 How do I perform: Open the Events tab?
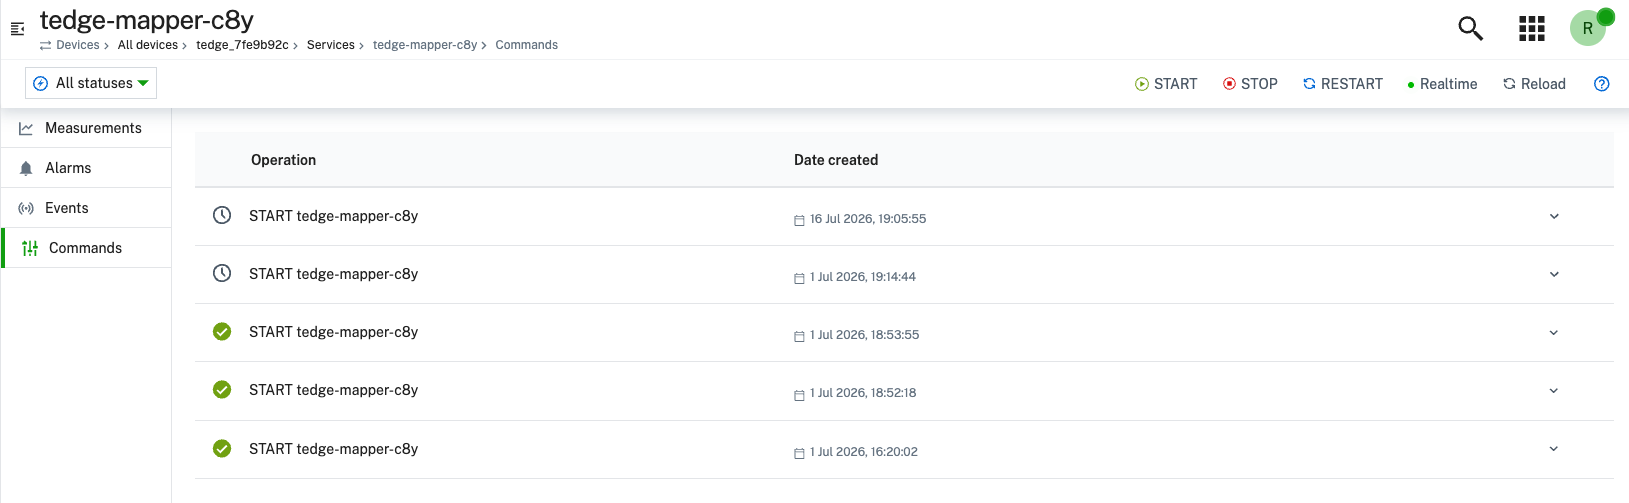(x=86, y=208)
